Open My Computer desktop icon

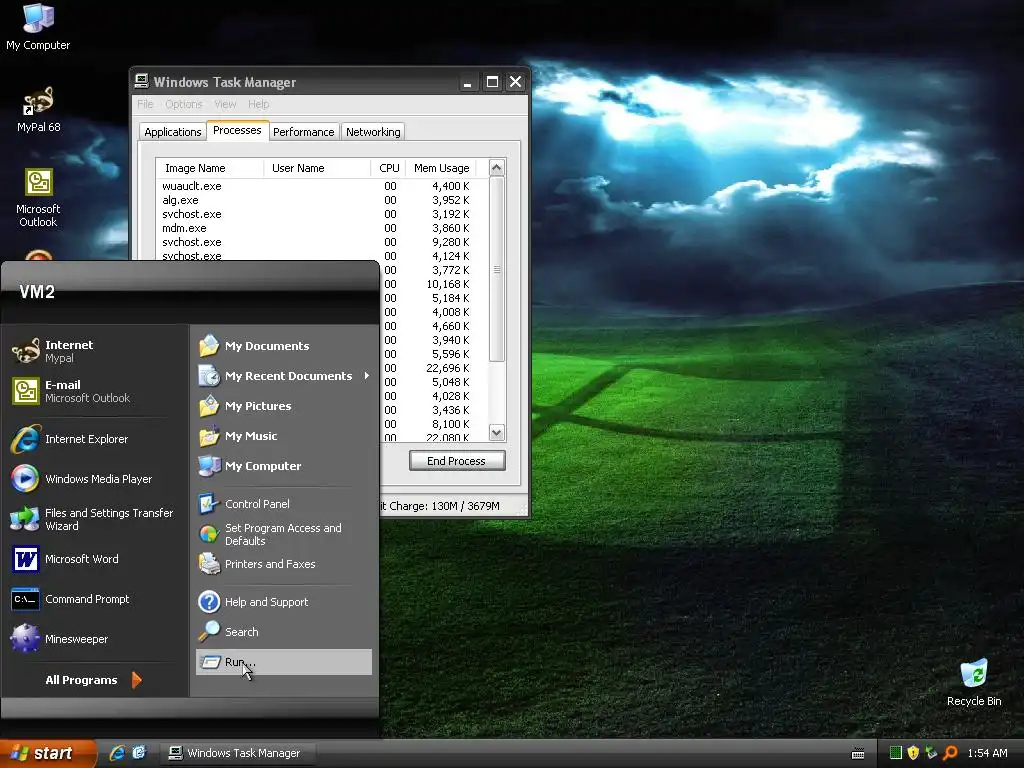[x=38, y=26]
